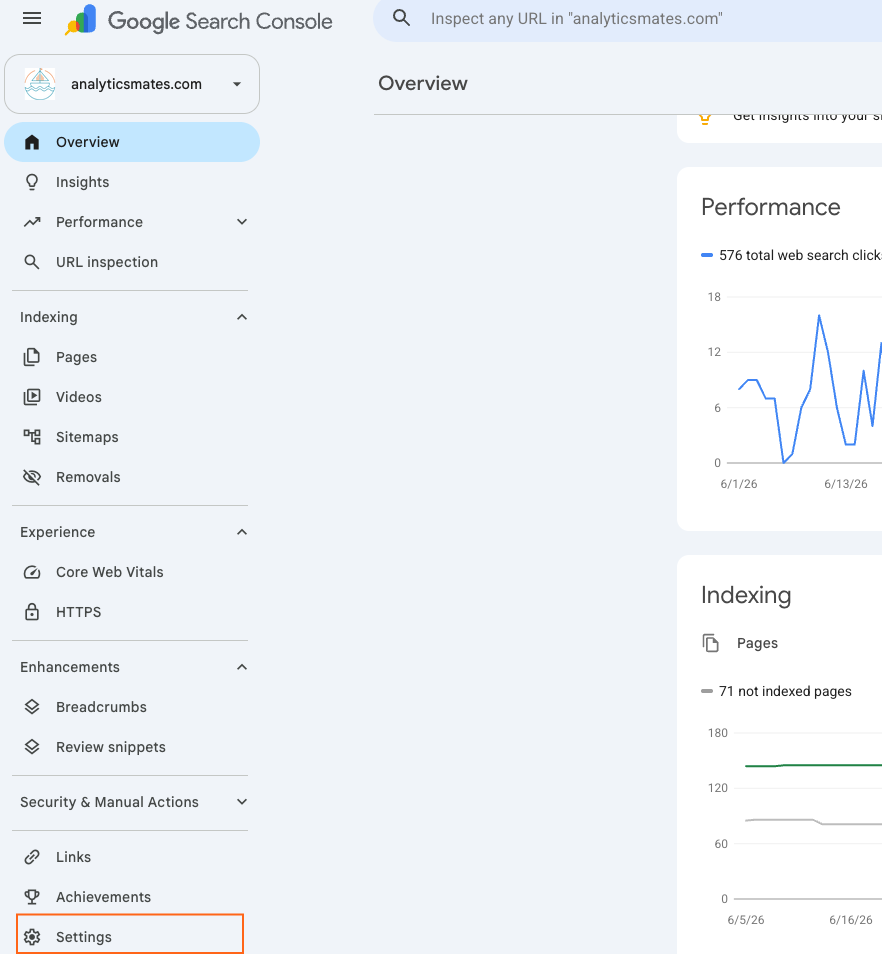The image size is (882, 954).
Task: Open the Achievements page
Action: point(132,897)
